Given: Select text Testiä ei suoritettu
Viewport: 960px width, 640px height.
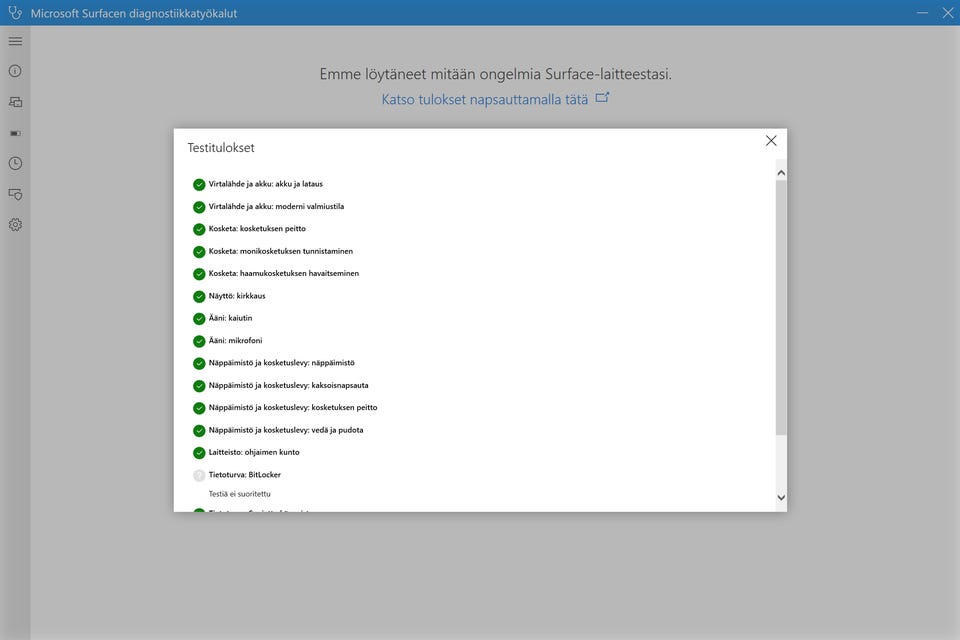Looking at the screenshot, I should pos(239,494).
